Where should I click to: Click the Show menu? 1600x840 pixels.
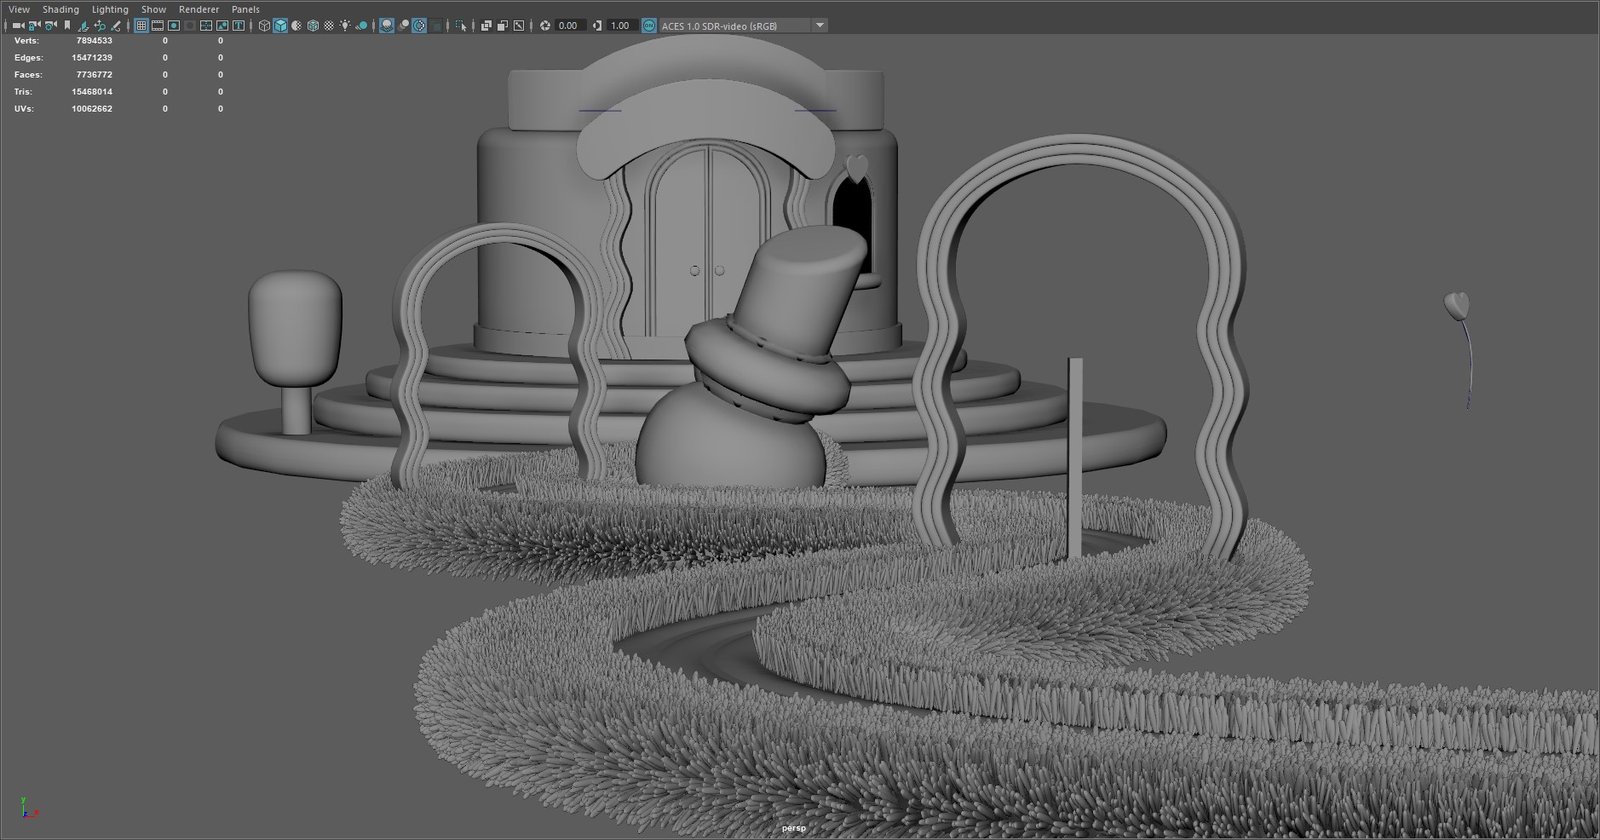[x=153, y=9]
